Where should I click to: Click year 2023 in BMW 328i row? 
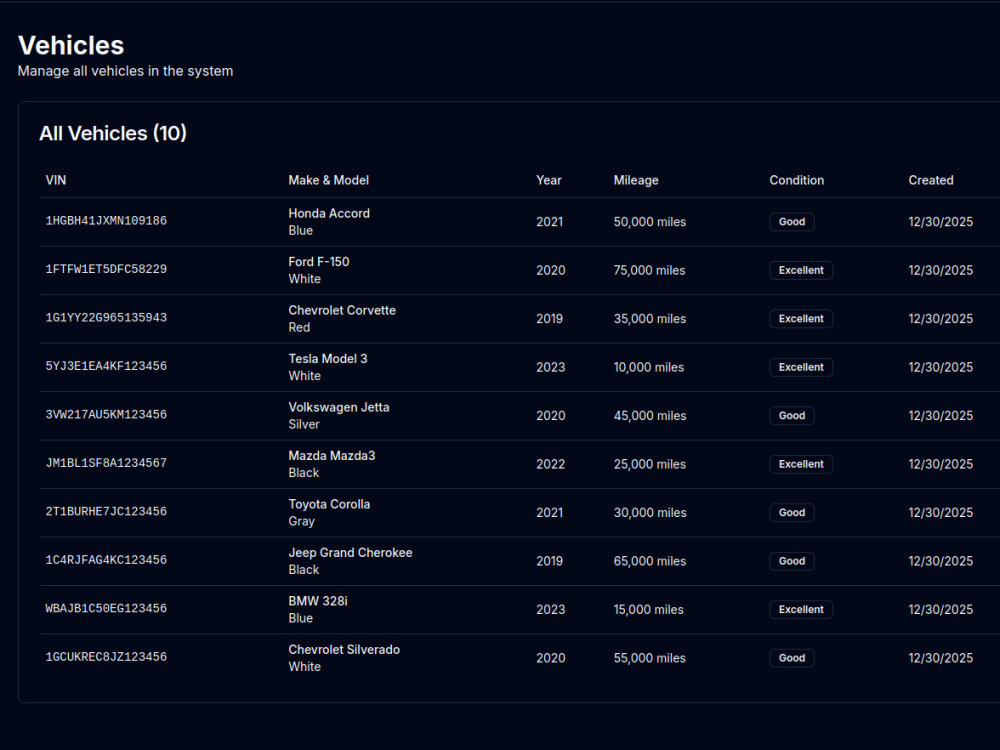tap(550, 610)
